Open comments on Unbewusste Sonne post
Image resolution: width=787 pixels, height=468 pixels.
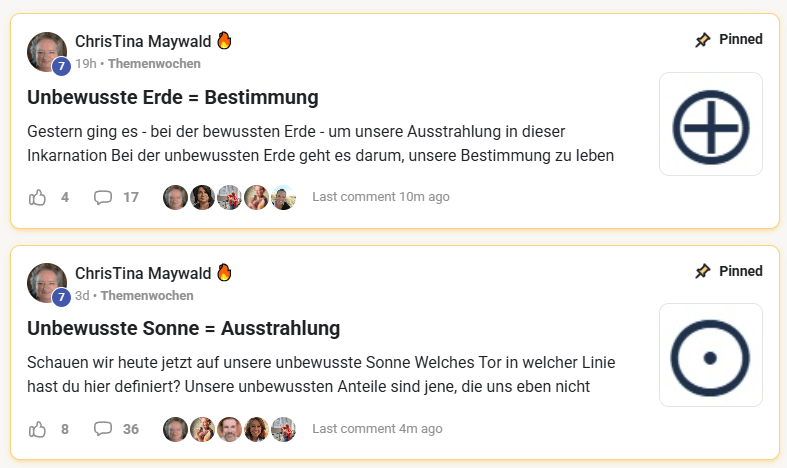point(102,429)
